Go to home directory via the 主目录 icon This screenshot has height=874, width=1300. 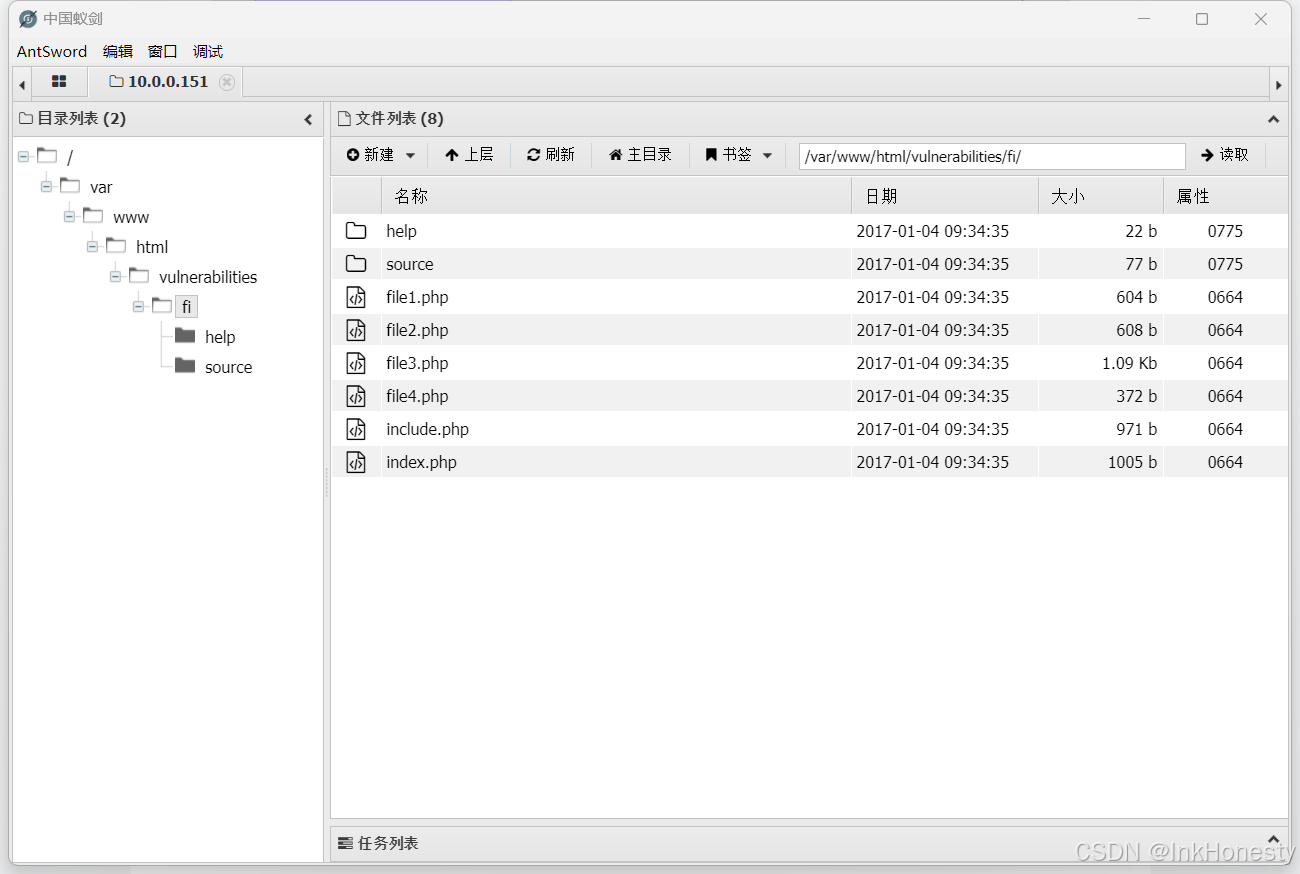click(617, 154)
